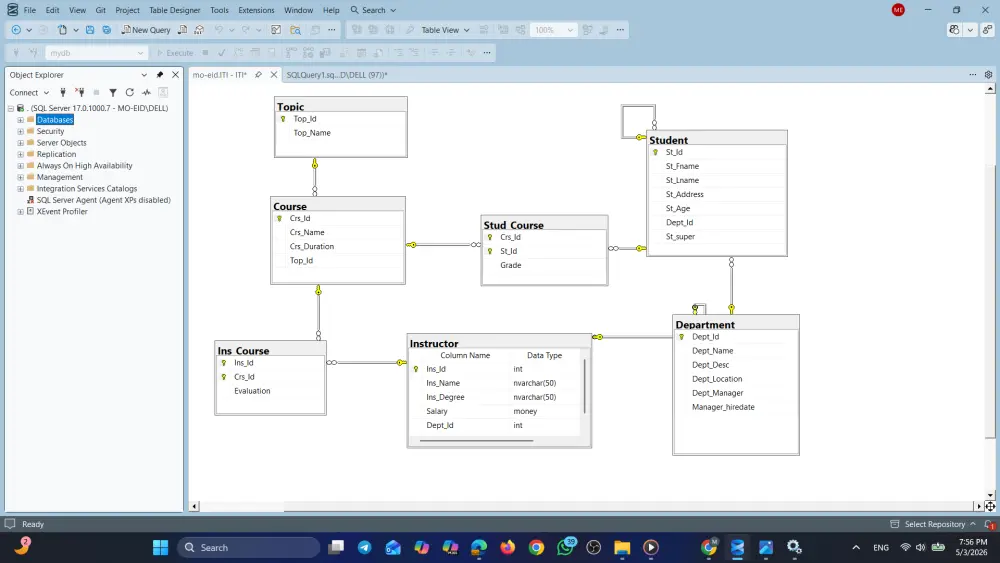Viewport: 1000px width, 563px height.
Task: Click the settings gear above the diagram
Action: (x=989, y=75)
